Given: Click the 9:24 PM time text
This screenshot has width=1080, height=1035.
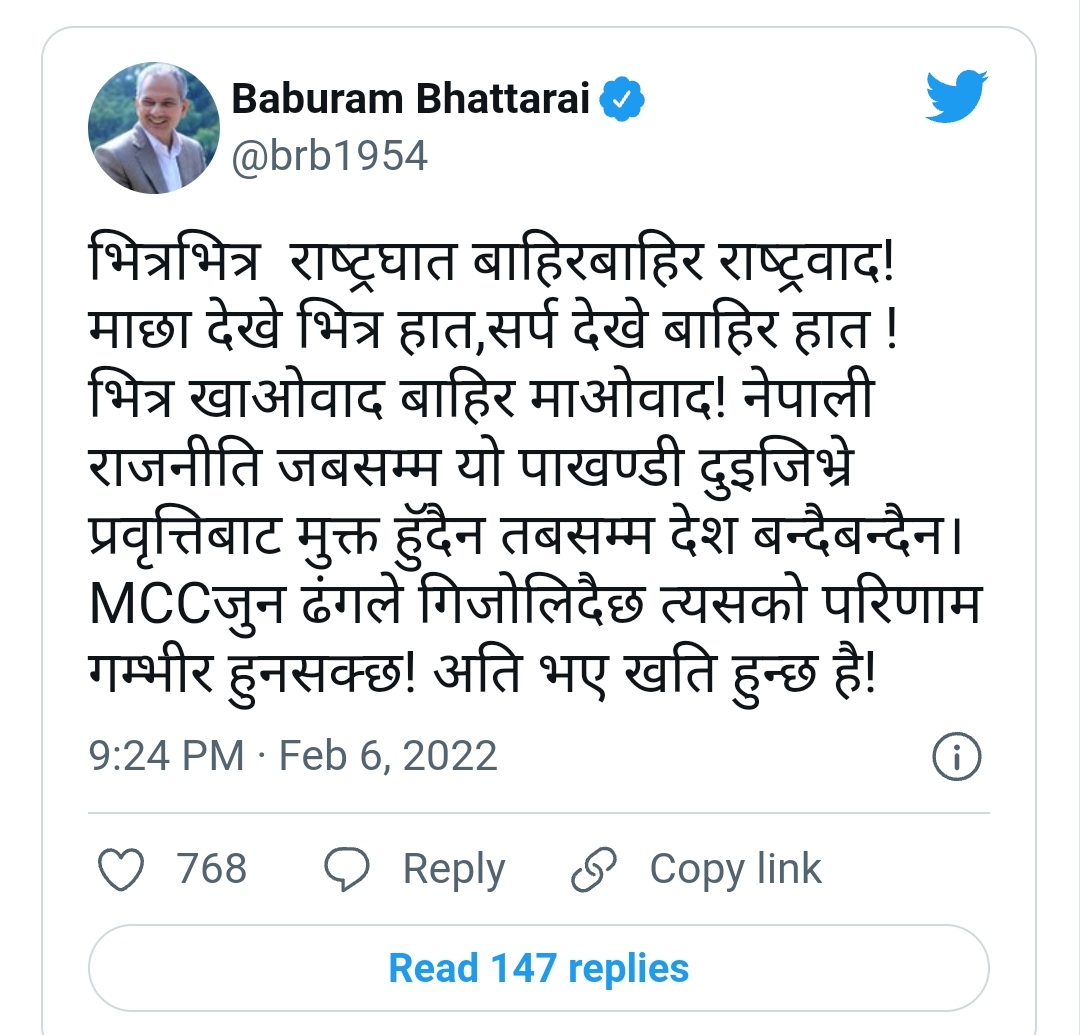Looking at the screenshot, I should click(167, 755).
